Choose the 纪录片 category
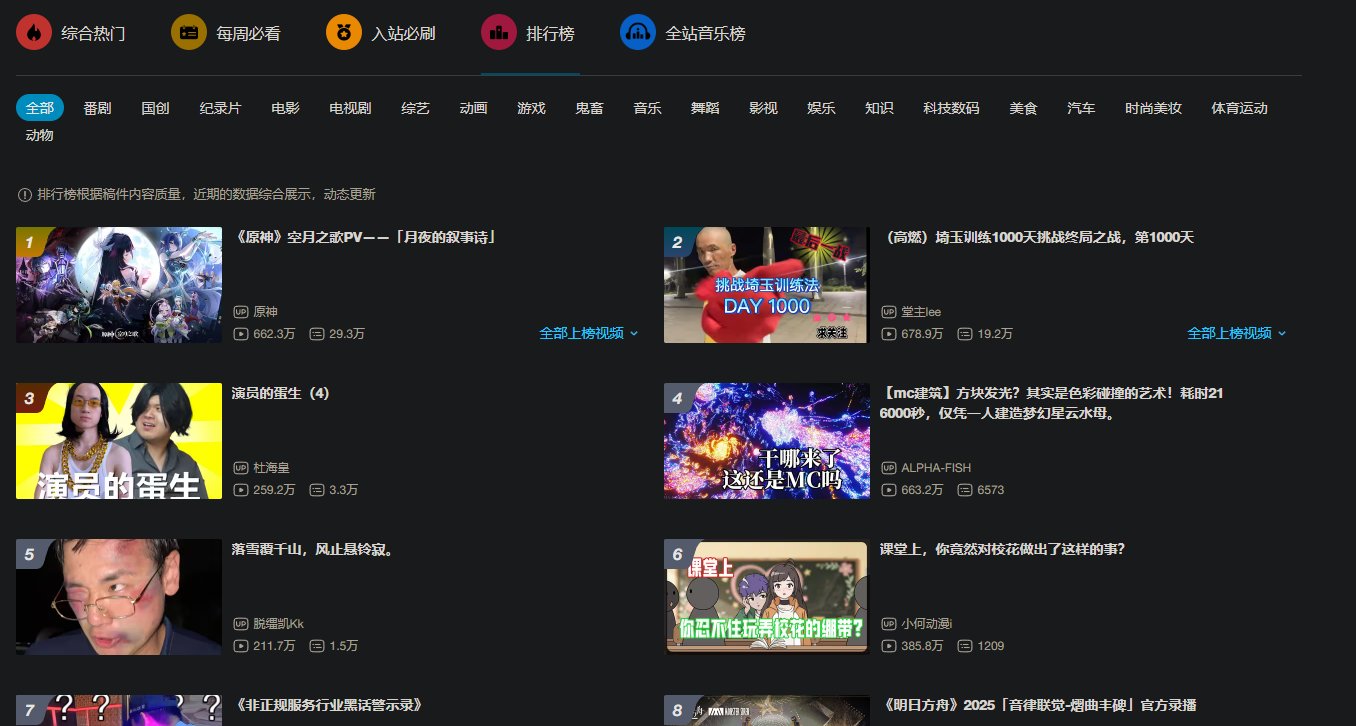This screenshot has height=726, width=1356. (220, 108)
